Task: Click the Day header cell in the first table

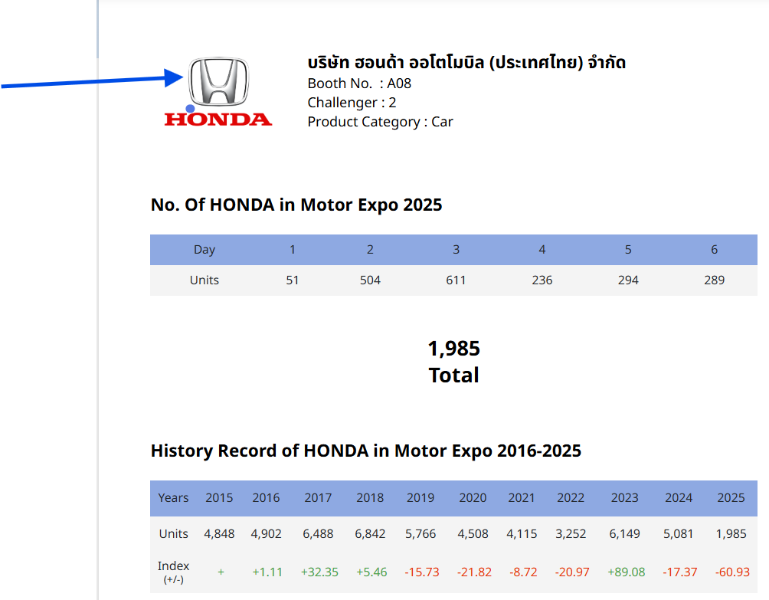Action: click(204, 250)
